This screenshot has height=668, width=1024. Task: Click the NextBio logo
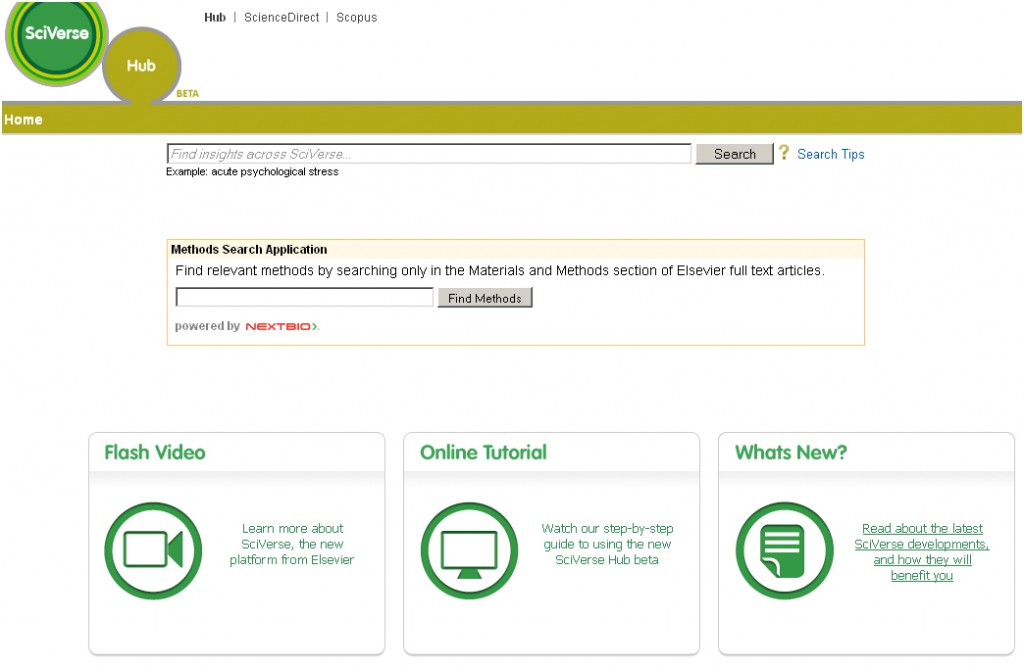[x=282, y=326]
